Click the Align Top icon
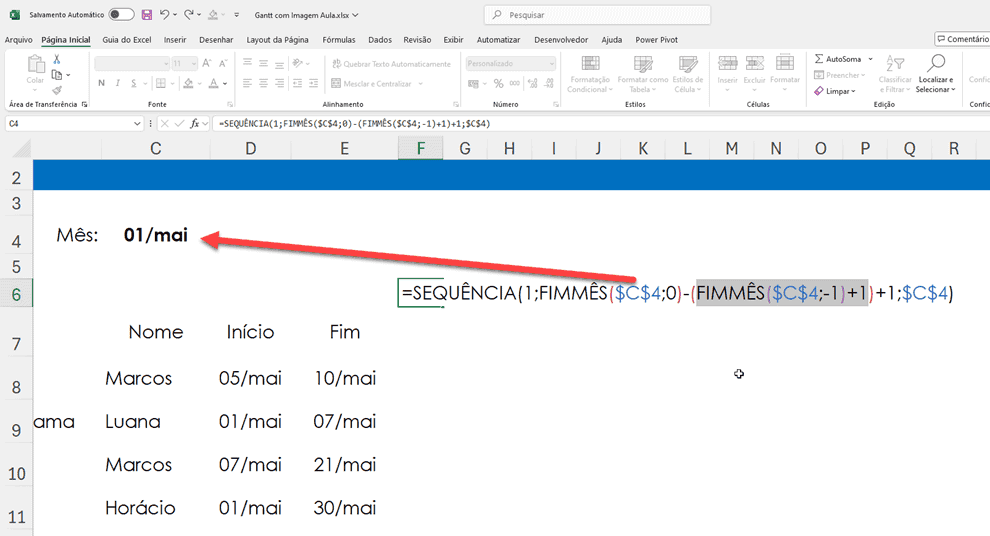This screenshot has width=990, height=536. click(248, 63)
